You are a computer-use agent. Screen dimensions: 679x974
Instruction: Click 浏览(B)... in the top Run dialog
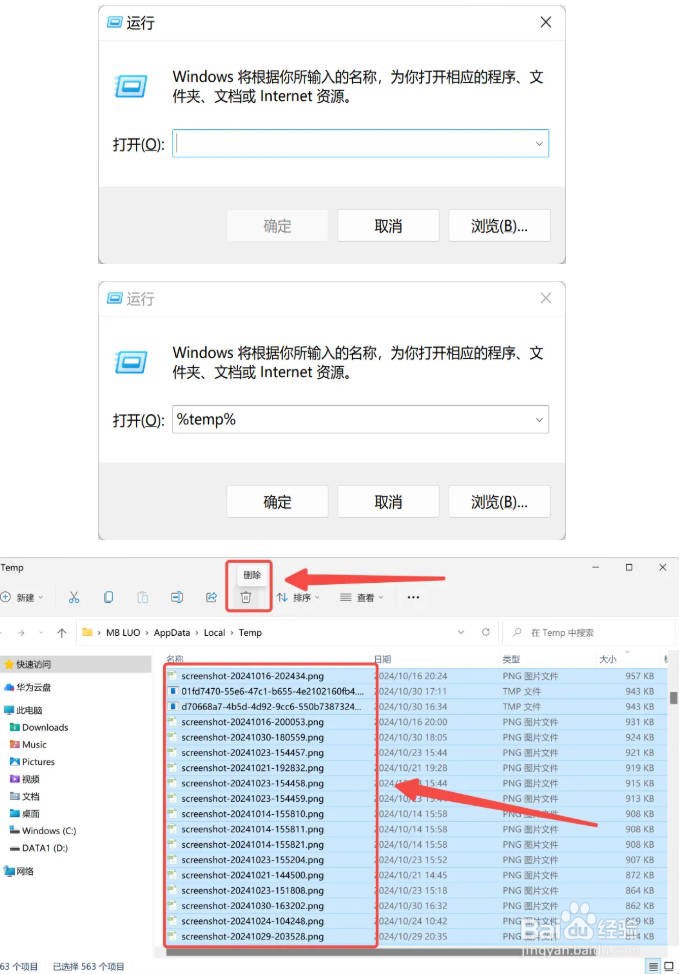tap(499, 225)
